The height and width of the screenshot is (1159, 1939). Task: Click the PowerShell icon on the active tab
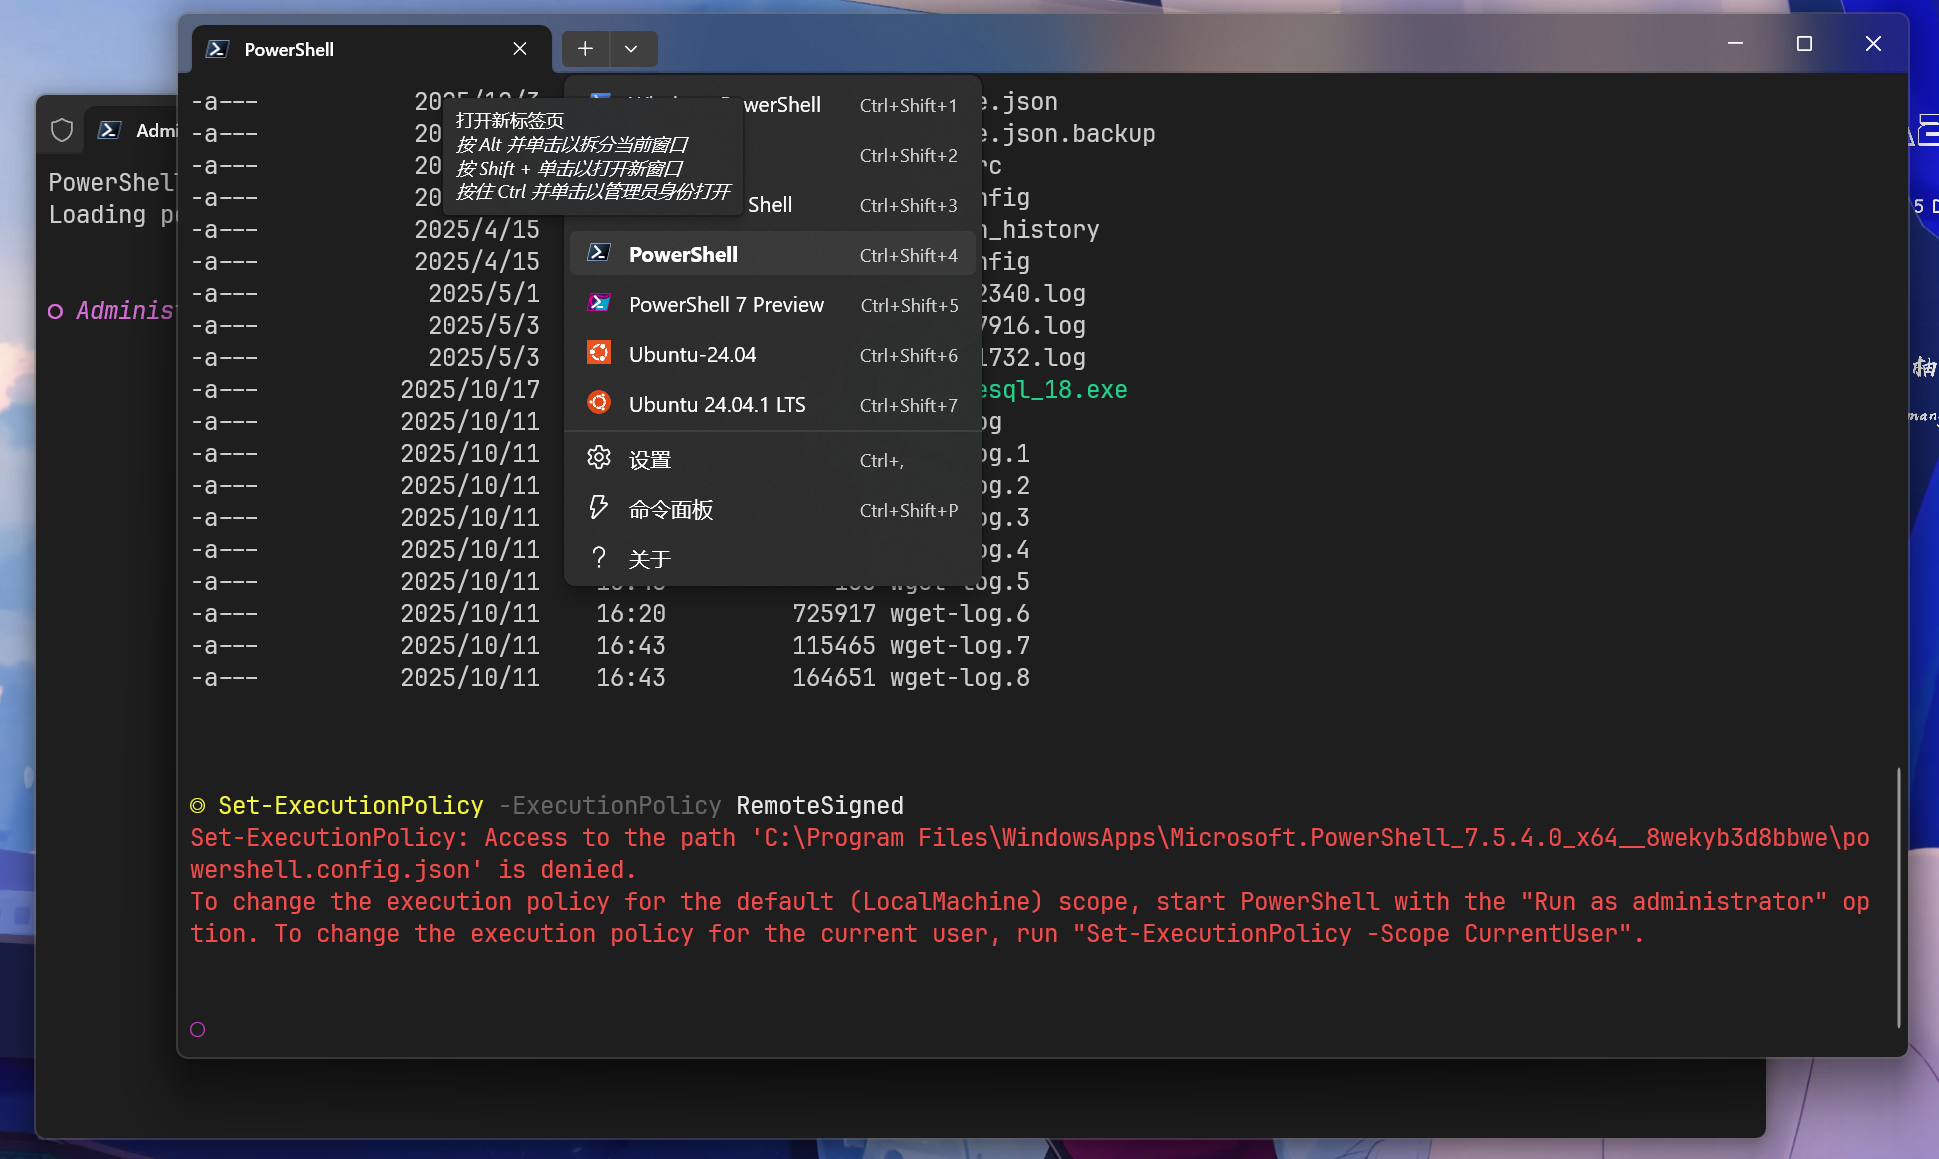click(215, 48)
